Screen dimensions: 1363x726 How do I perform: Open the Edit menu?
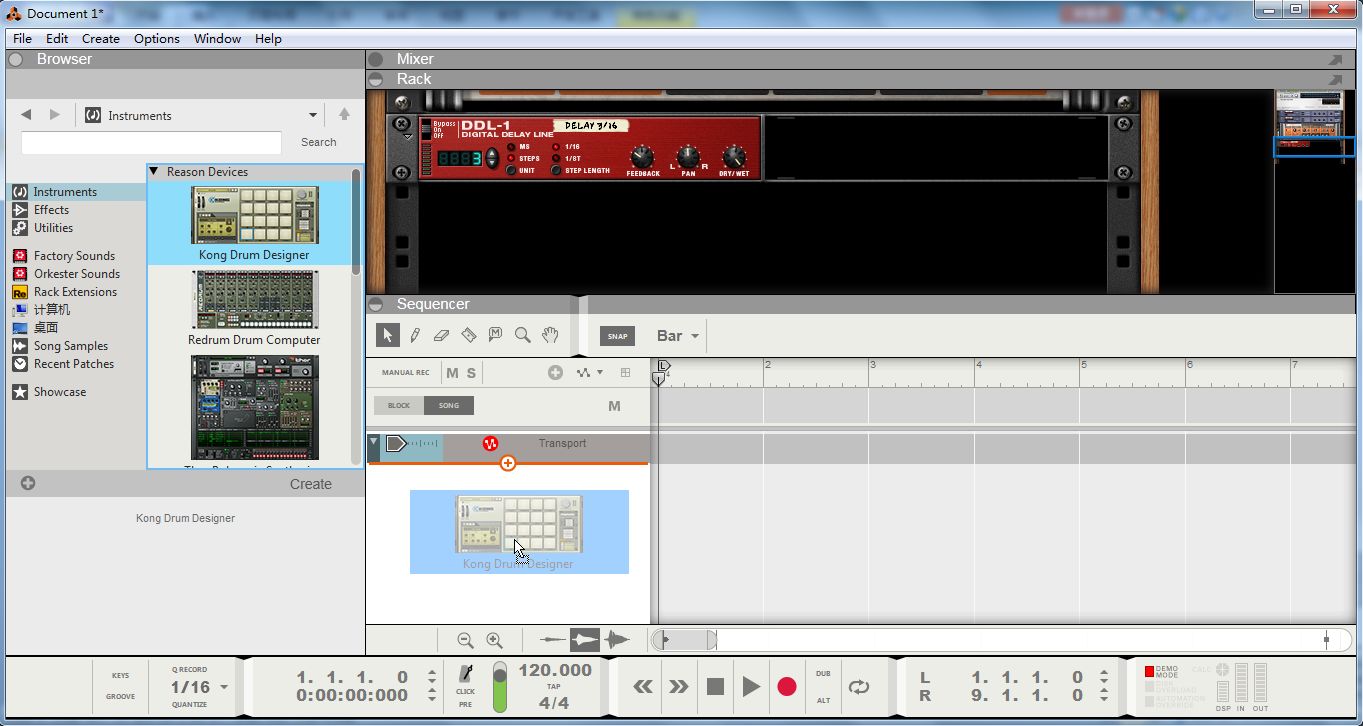click(x=57, y=38)
